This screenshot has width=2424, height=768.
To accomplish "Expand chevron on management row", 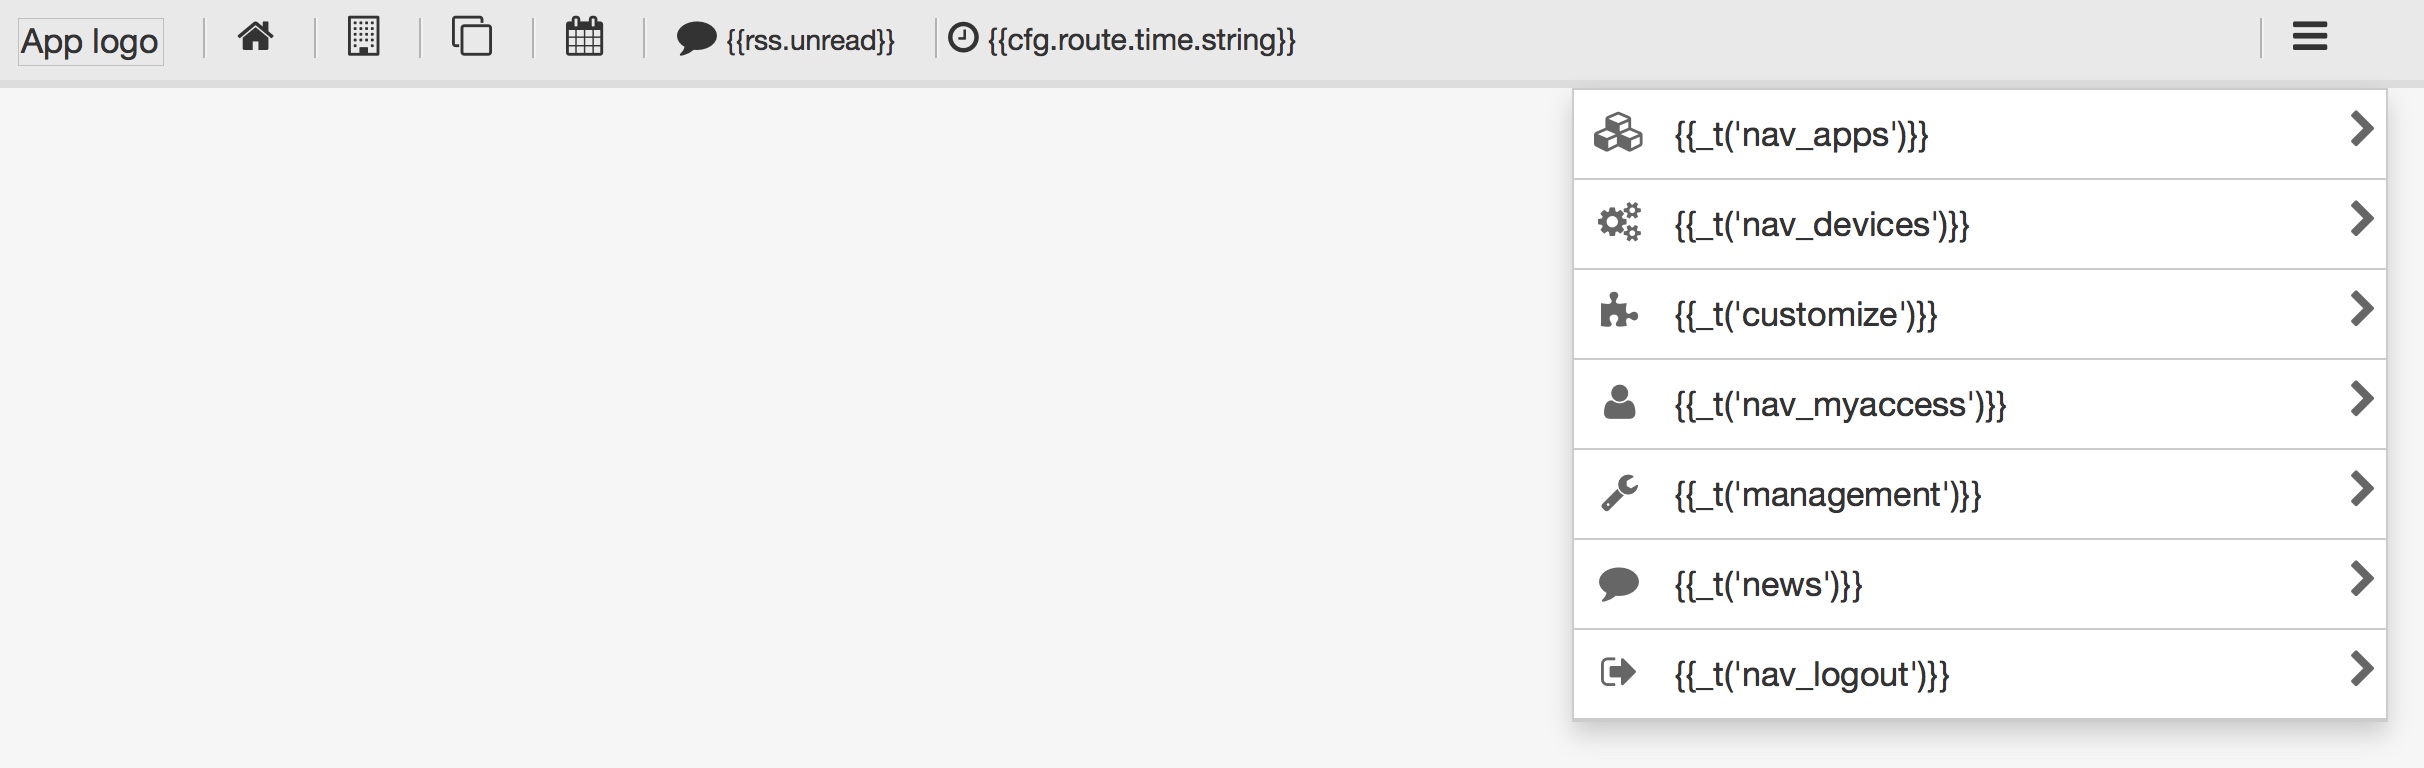I will tap(2361, 490).
